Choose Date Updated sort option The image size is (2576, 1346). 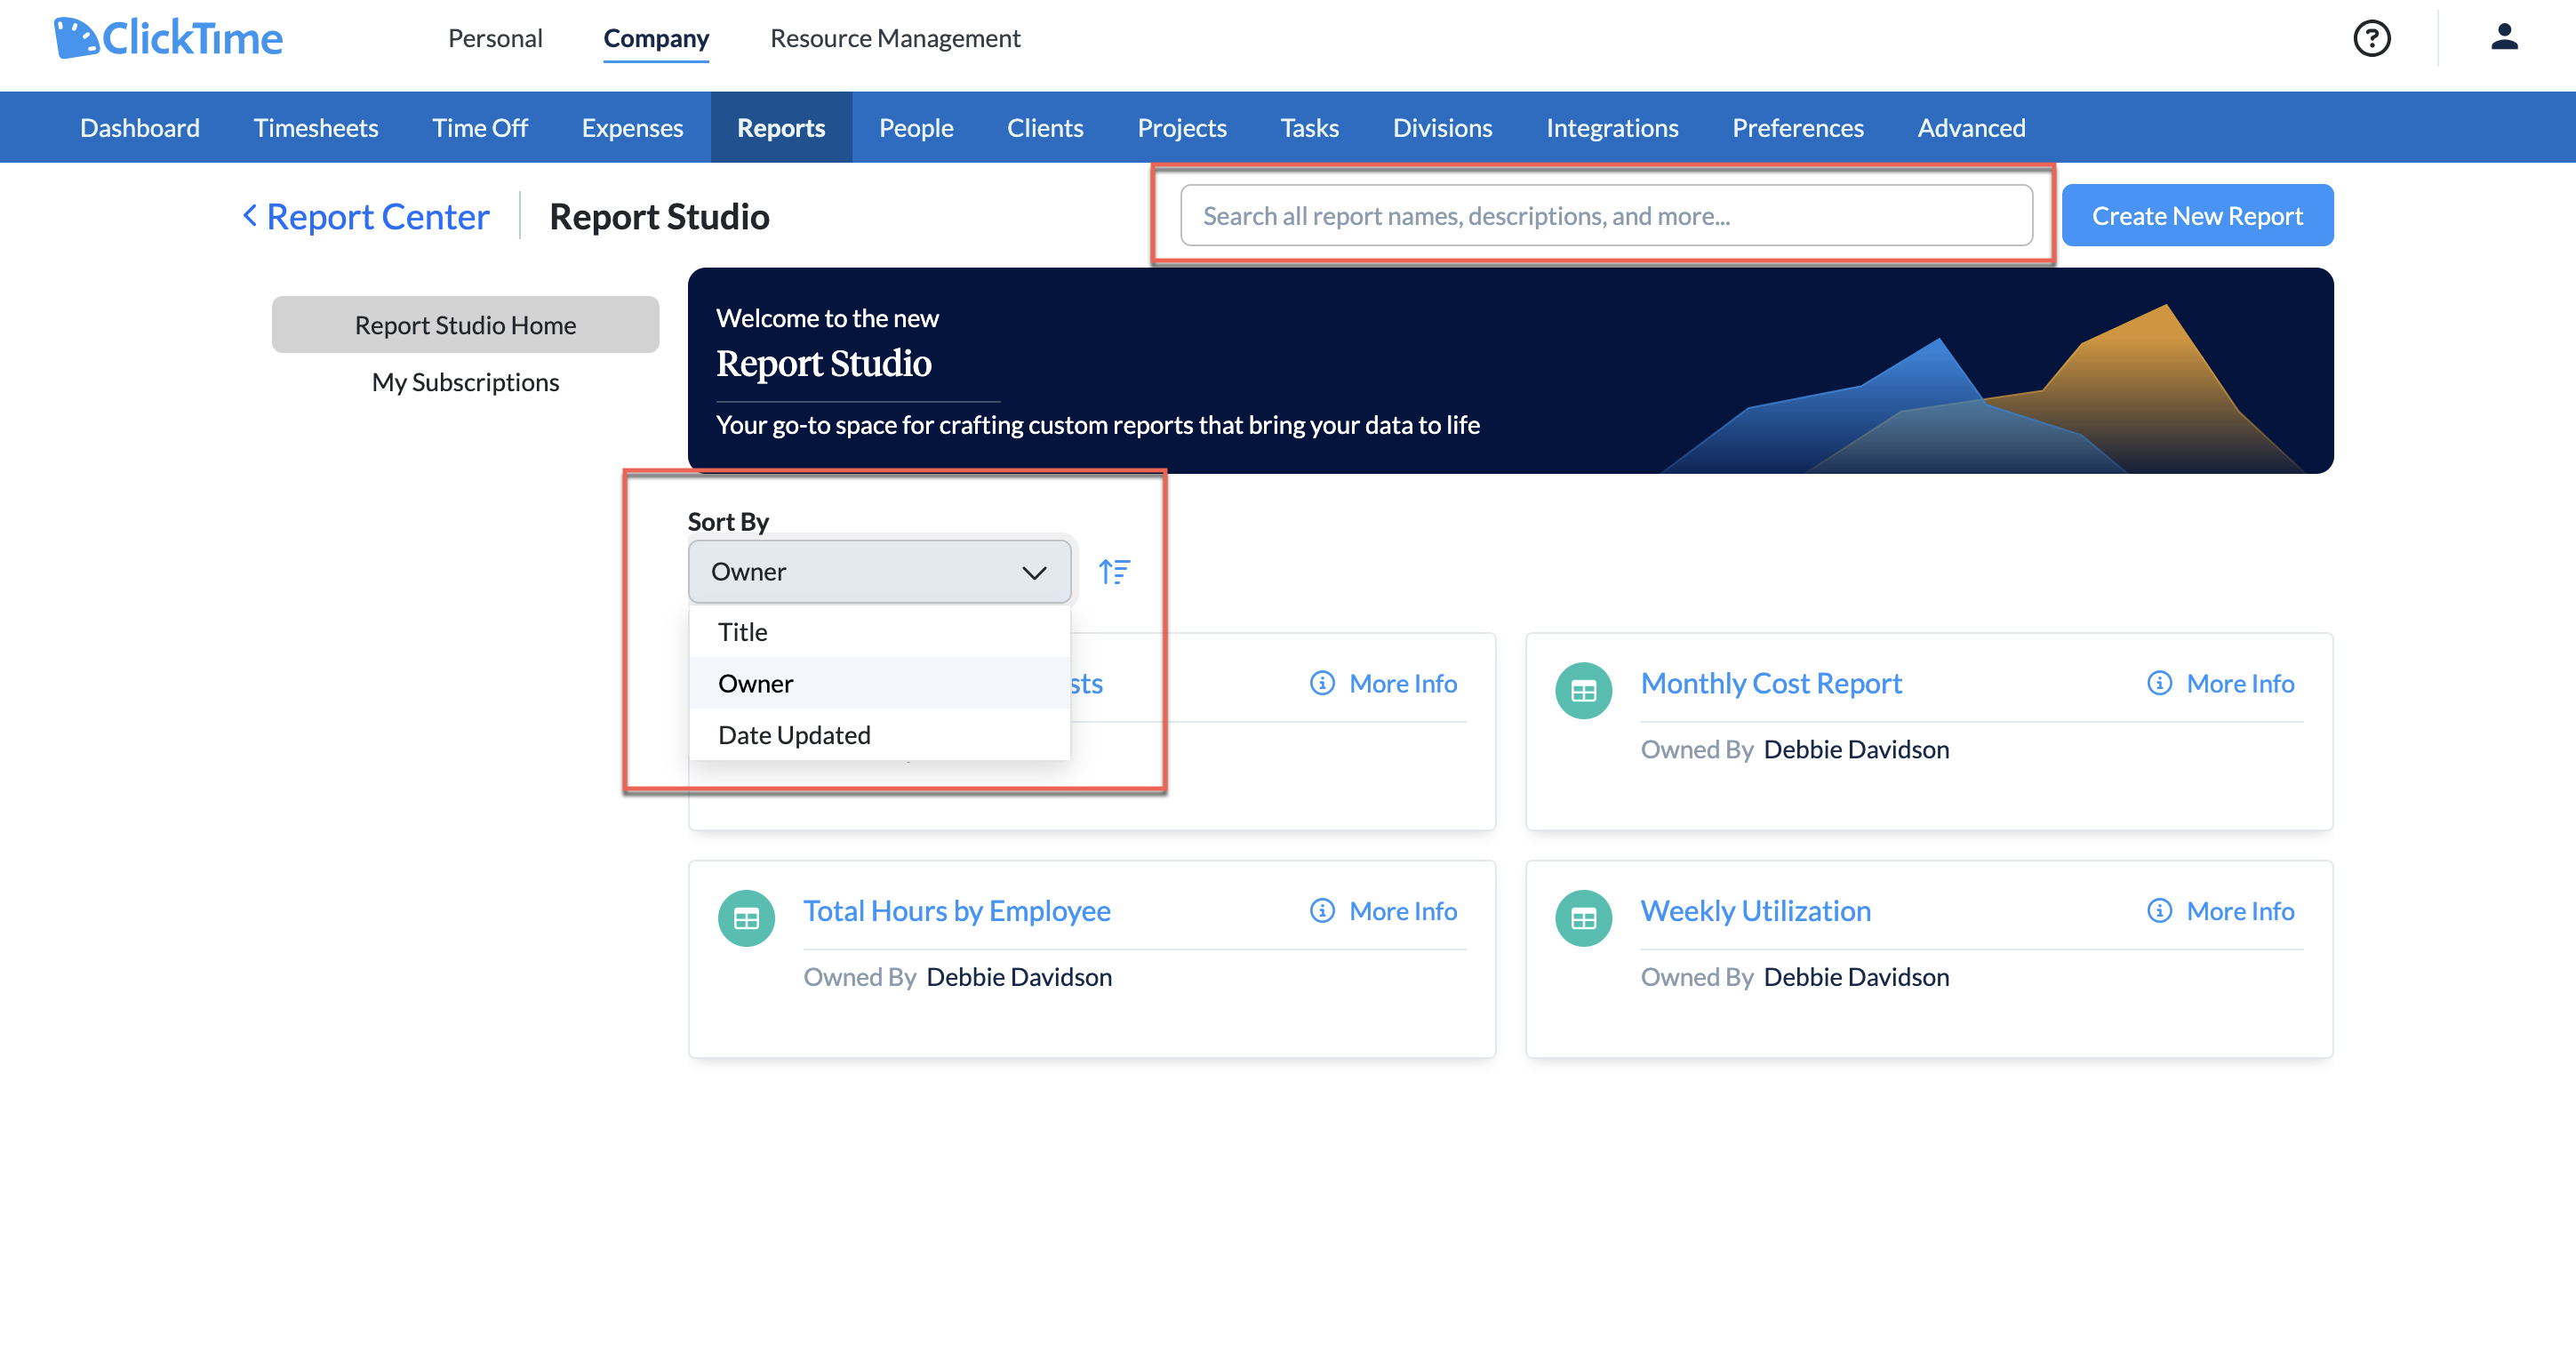[879, 735]
